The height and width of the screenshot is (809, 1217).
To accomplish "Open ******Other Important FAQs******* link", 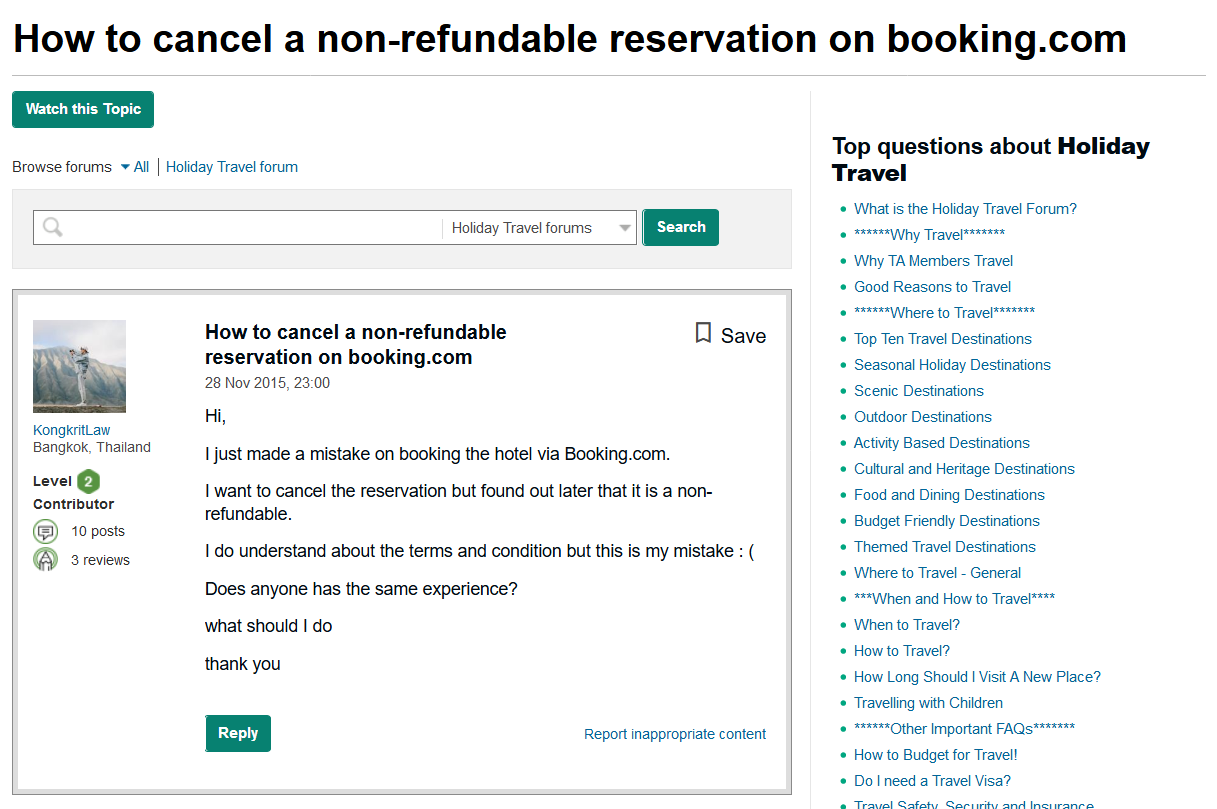I will pos(964,729).
